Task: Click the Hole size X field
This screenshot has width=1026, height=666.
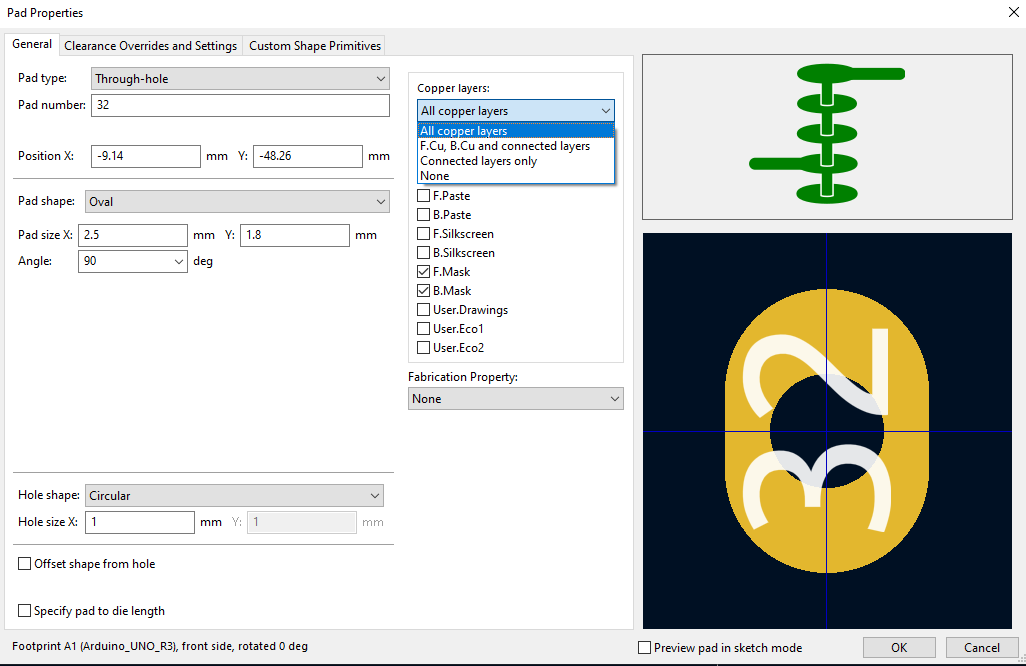Action: (x=140, y=522)
